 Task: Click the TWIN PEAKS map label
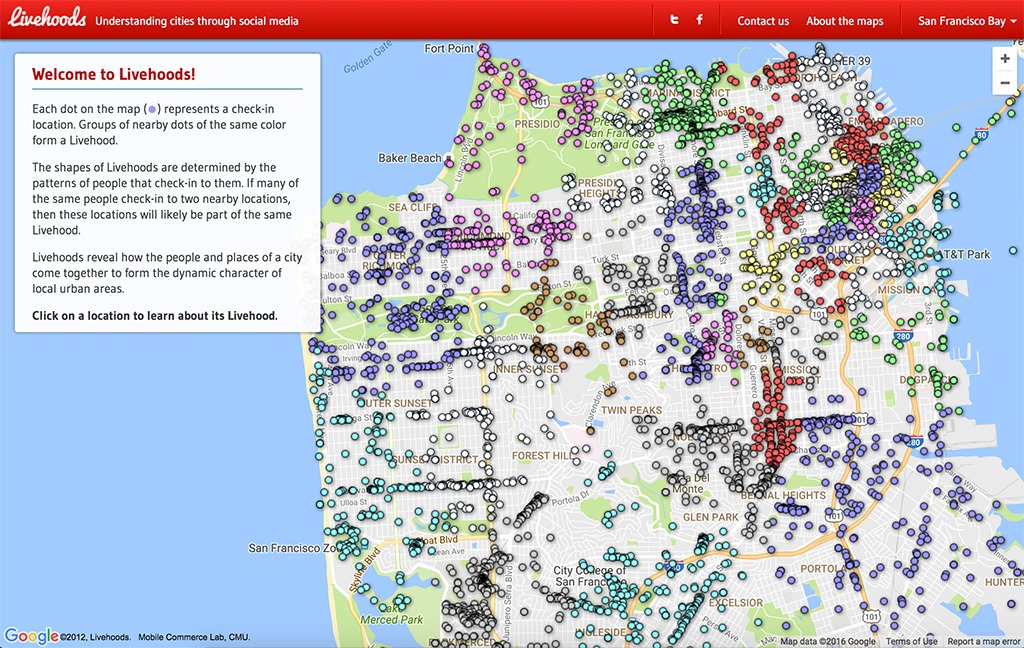pyautogui.click(x=631, y=410)
